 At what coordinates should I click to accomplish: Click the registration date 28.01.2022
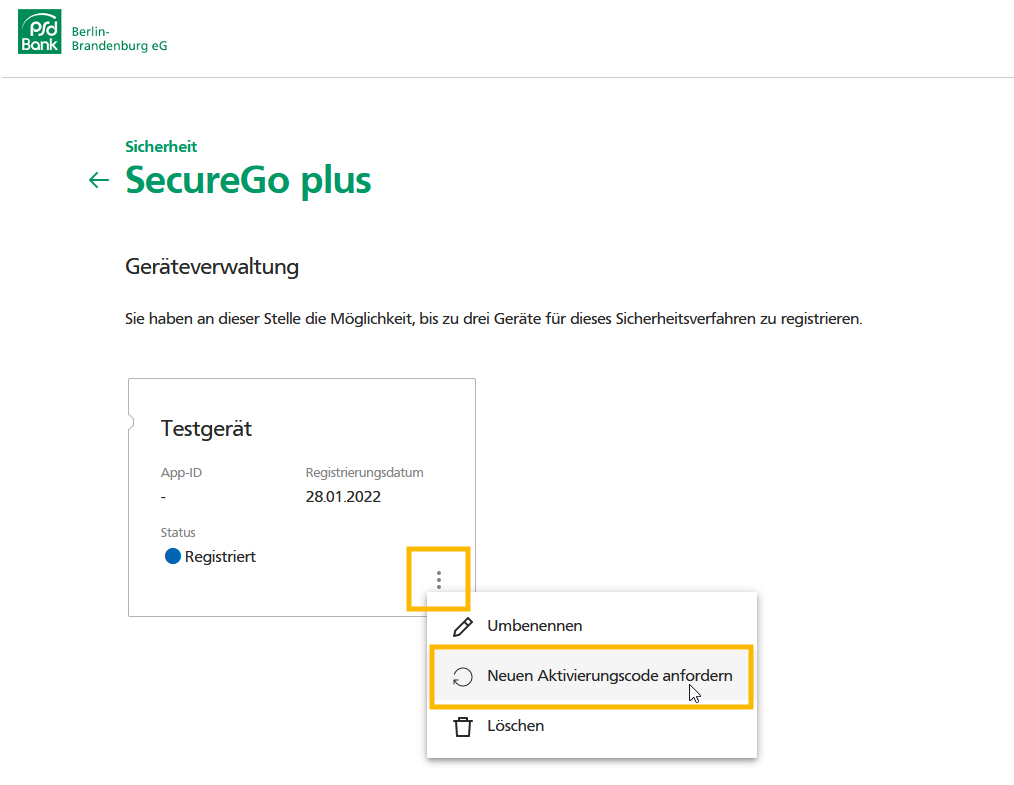343,497
